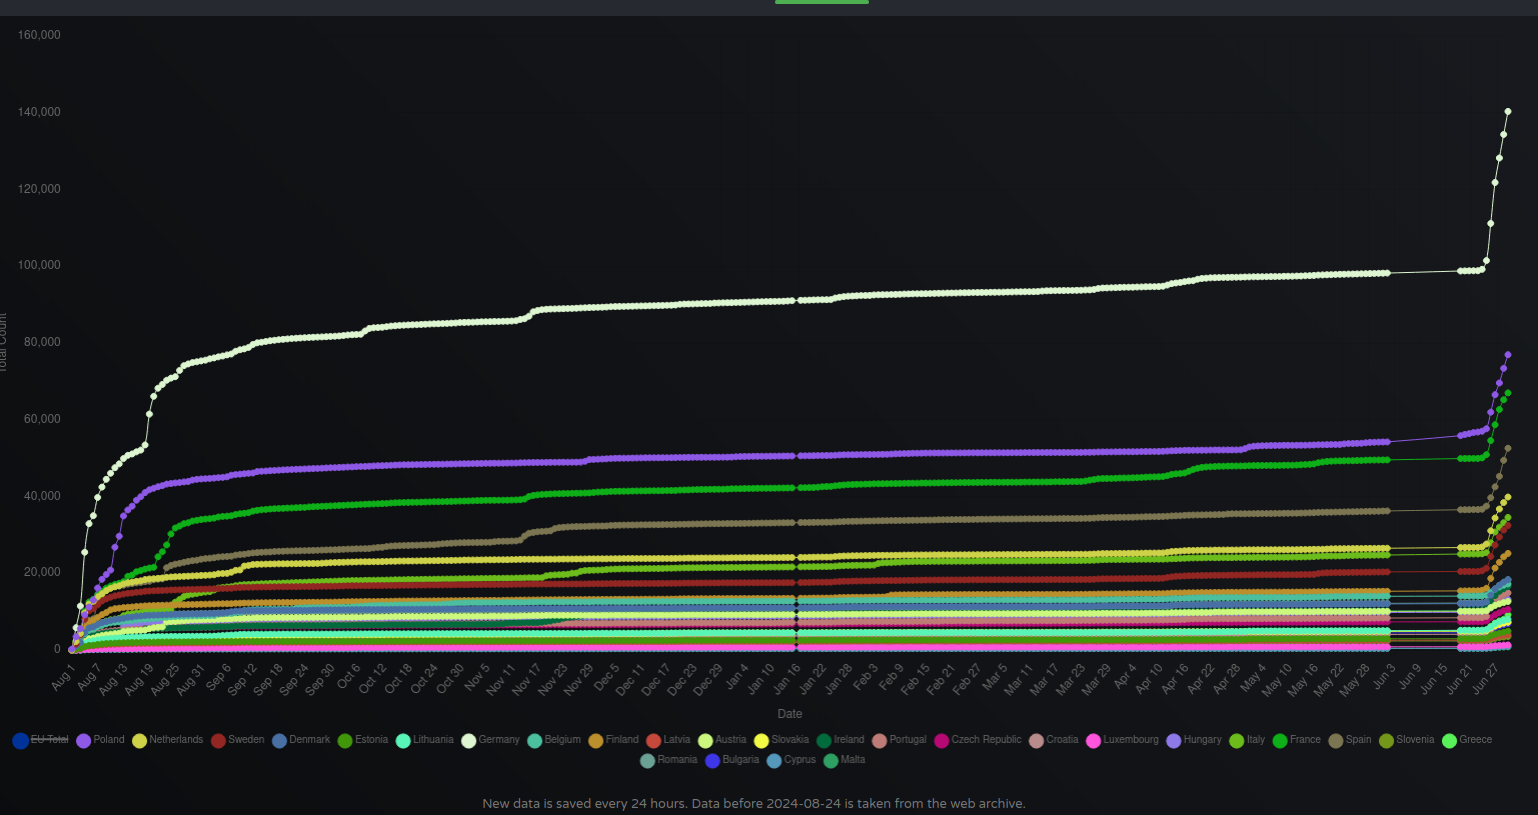
Task: Toggle Spain series in the legend
Action: [1349, 740]
